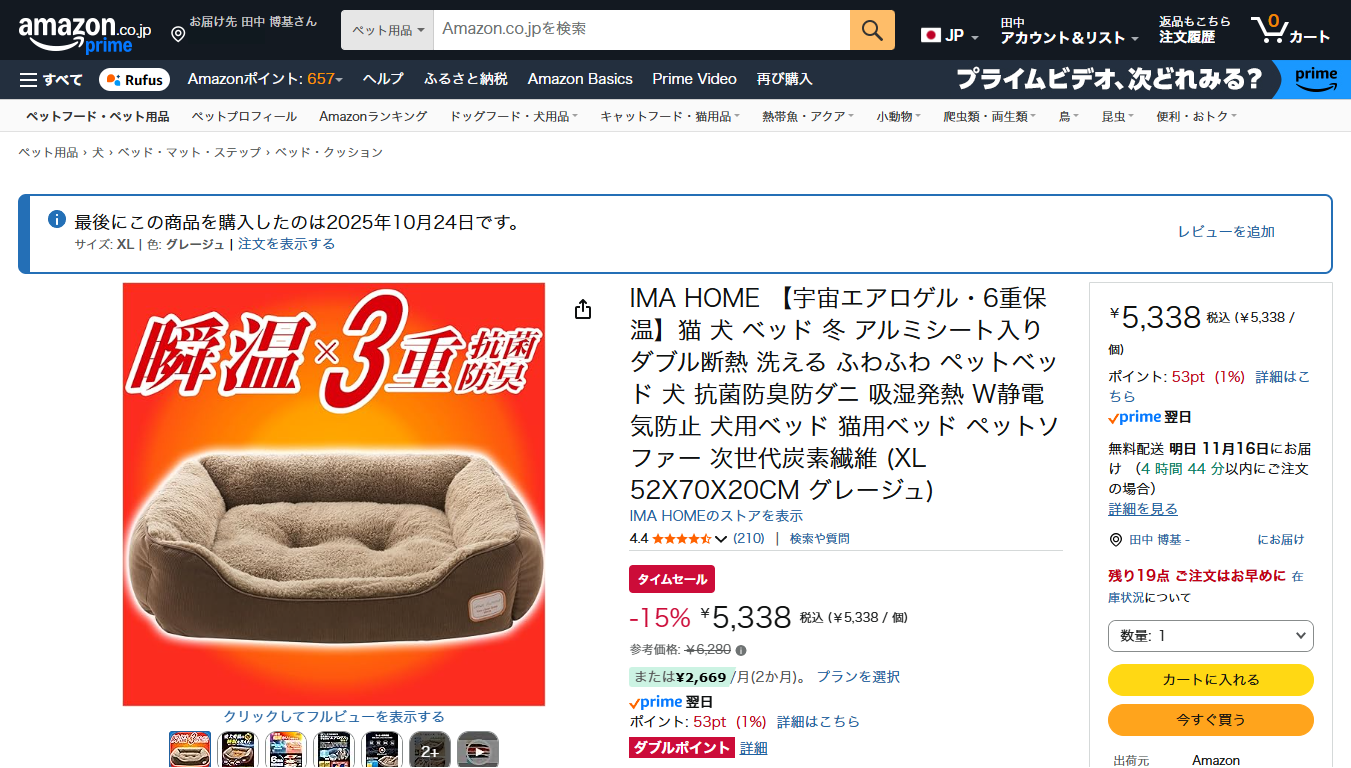Image resolution: width=1351 pixels, height=768 pixels.
Task: Click the share icon beside product image
Action: 584,310
